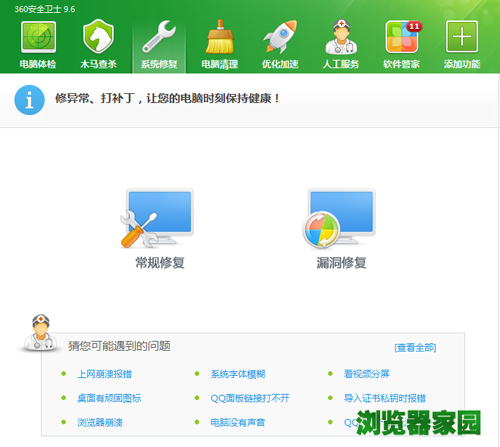The image size is (500, 447).
Task: Open 电脑没有声音 link
Action: click(238, 422)
